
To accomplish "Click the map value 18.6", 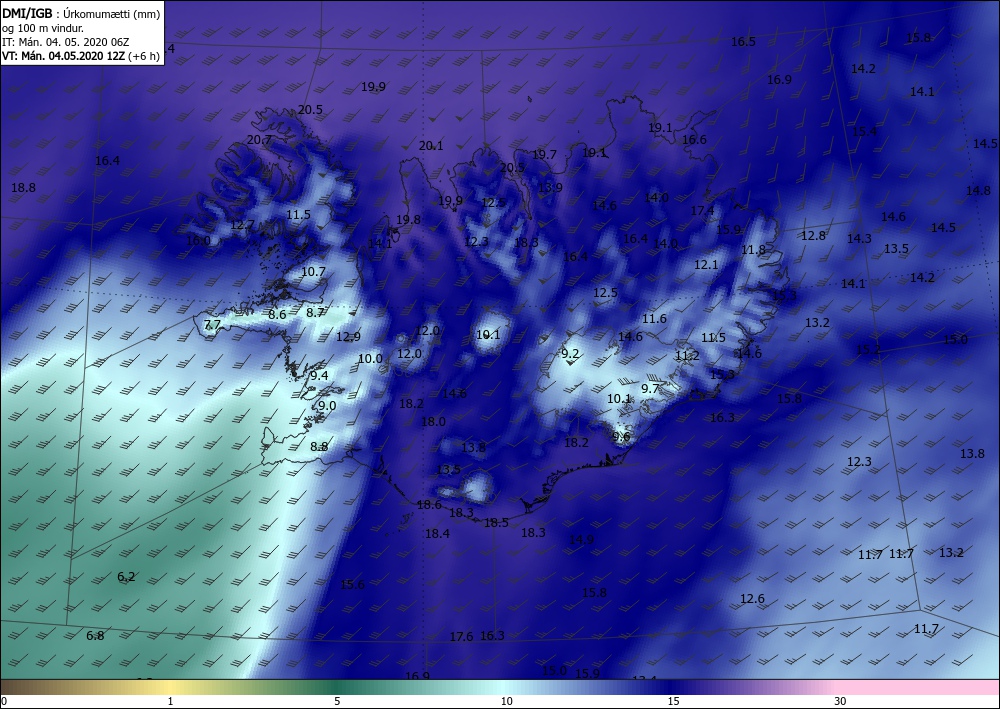I will (x=429, y=505).
